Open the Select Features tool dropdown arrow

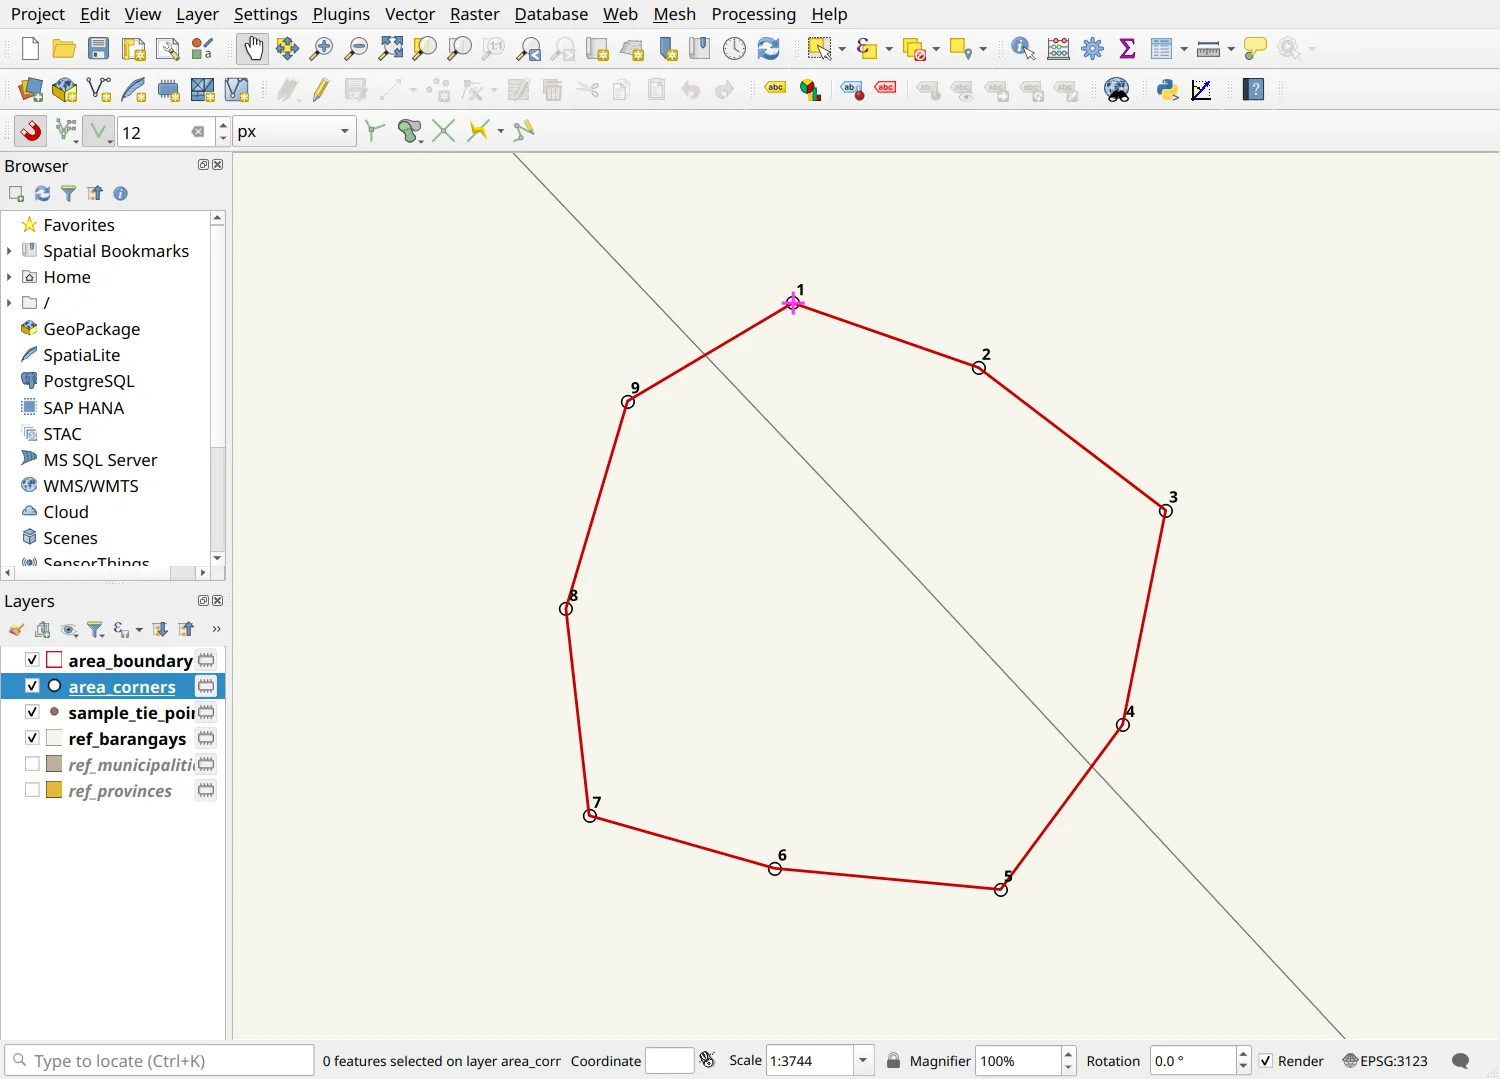click(842, 48)
